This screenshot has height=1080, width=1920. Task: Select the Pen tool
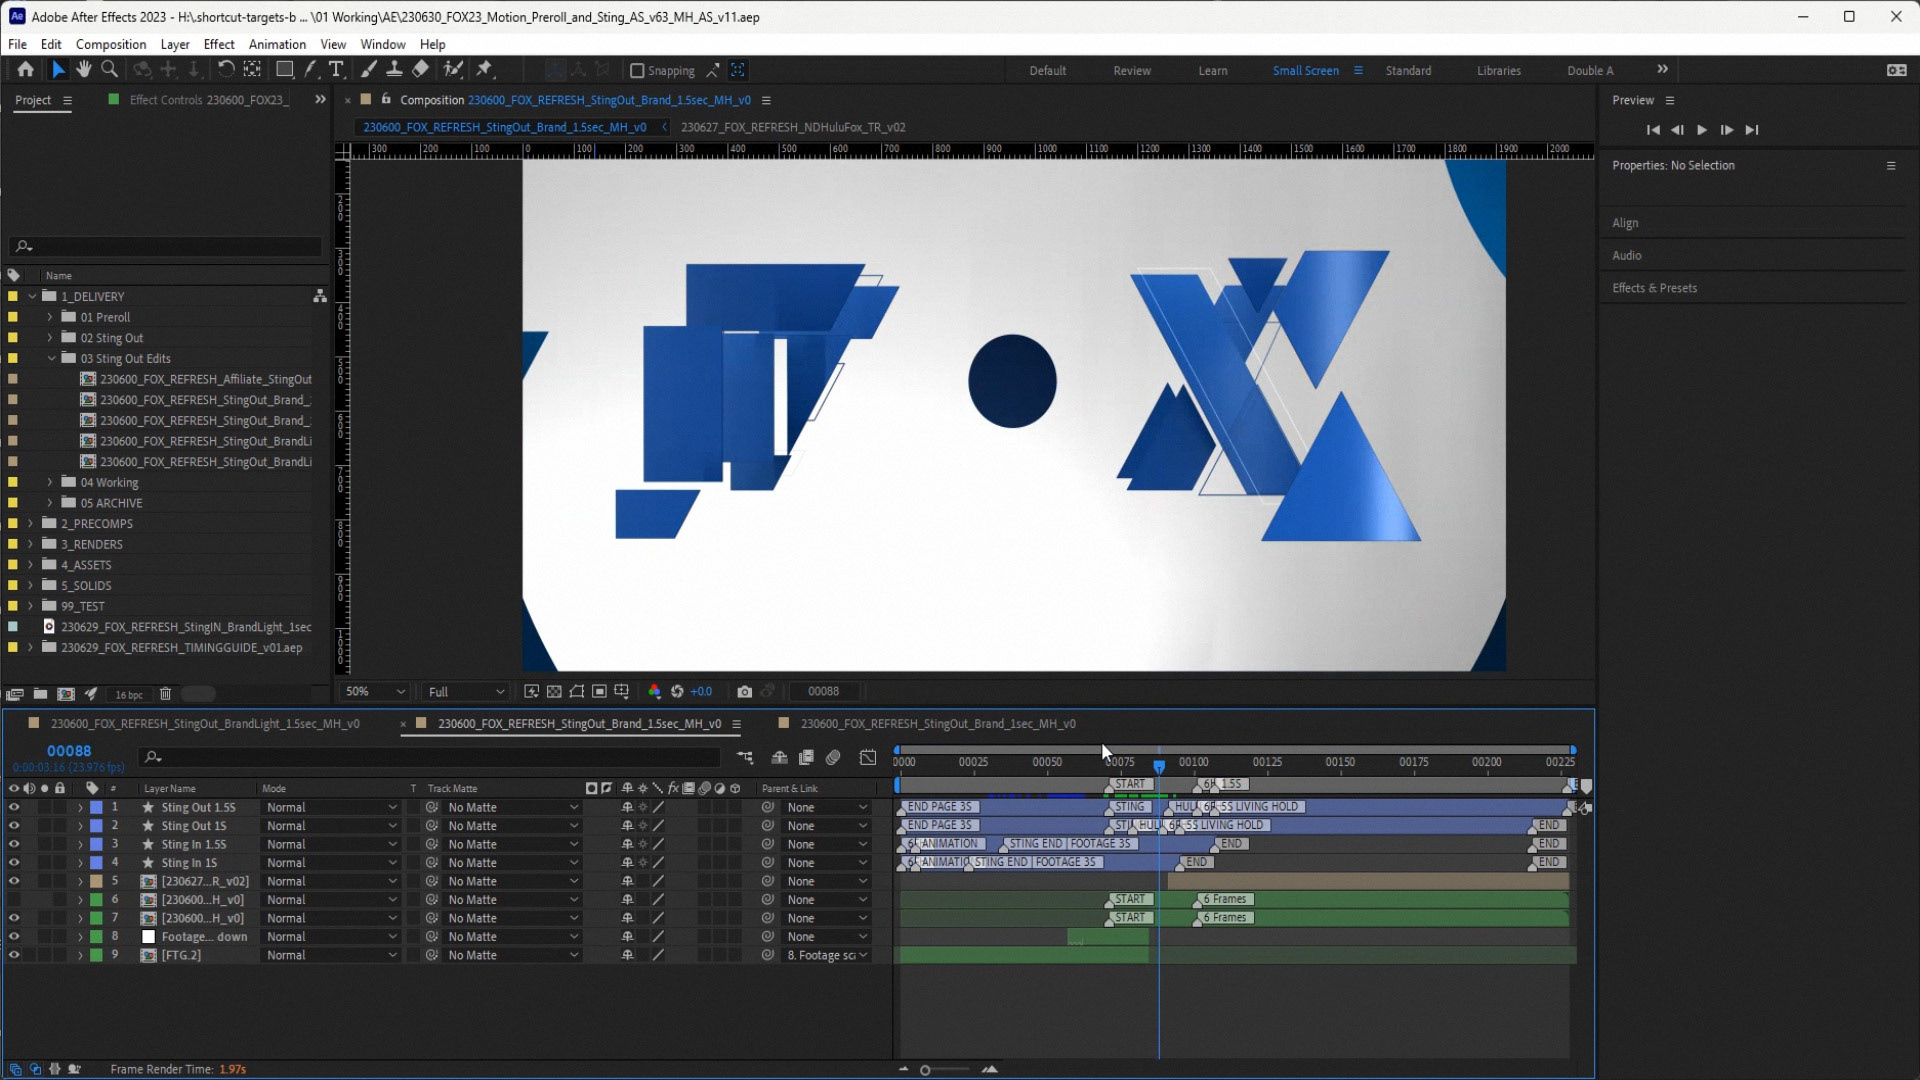click(x=311, y=69)
